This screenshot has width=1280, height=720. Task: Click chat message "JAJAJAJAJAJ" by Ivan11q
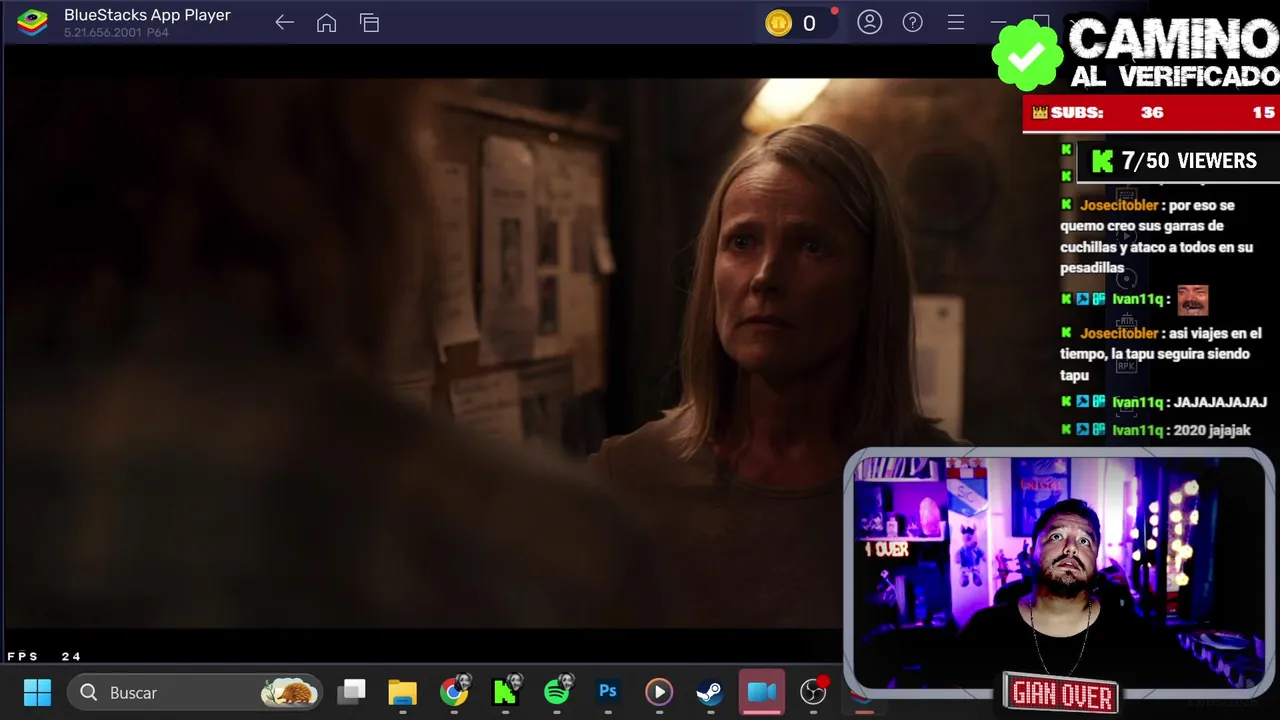[1163, 402]
